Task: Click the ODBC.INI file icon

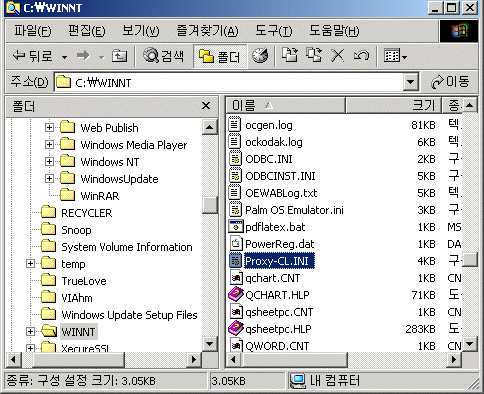Action: [x=235, y=159]
